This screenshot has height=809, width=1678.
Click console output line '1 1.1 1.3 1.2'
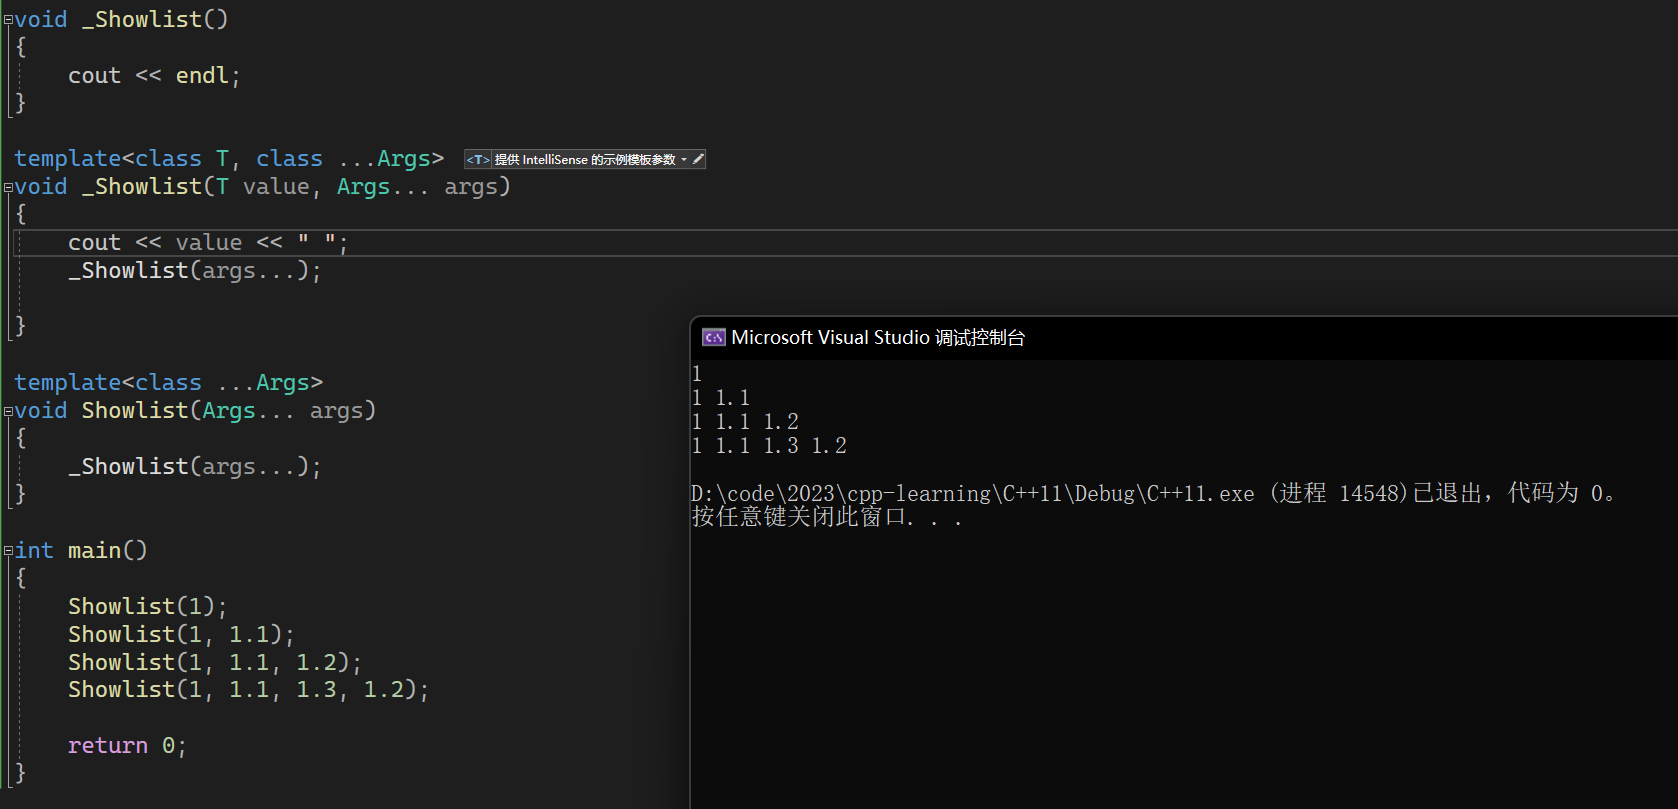pos(769,446)
